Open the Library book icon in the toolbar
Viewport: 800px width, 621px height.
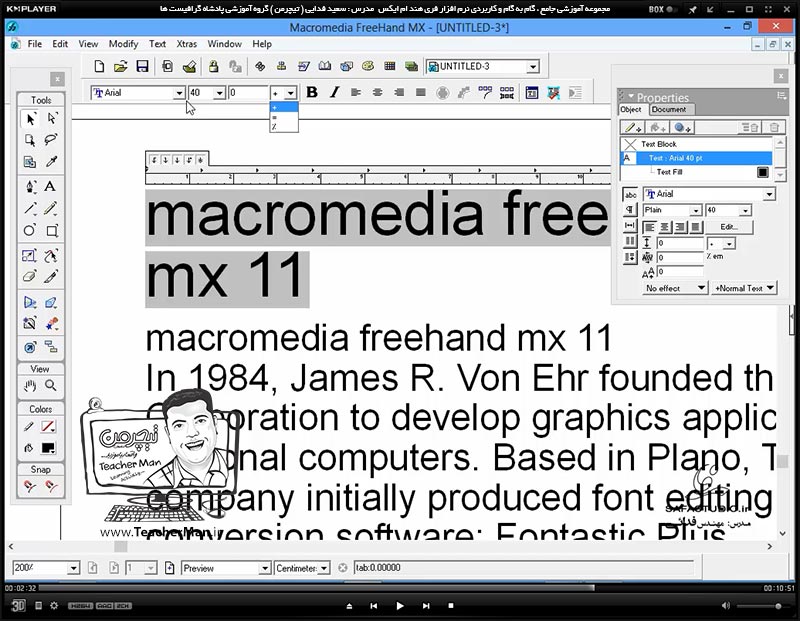point(325,66)
